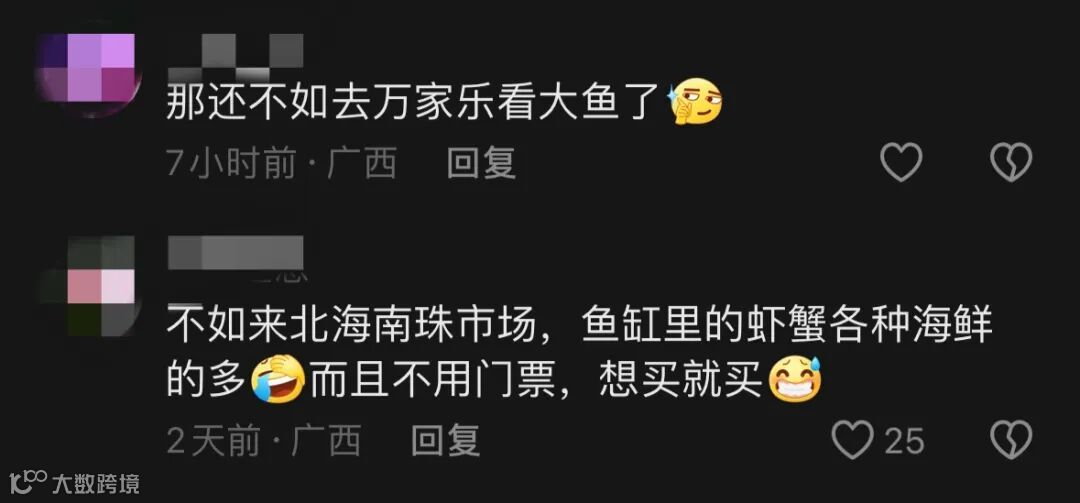Reply to the 7小时前 comment
Screen dimensions: 1080x503
pos(481,163)
